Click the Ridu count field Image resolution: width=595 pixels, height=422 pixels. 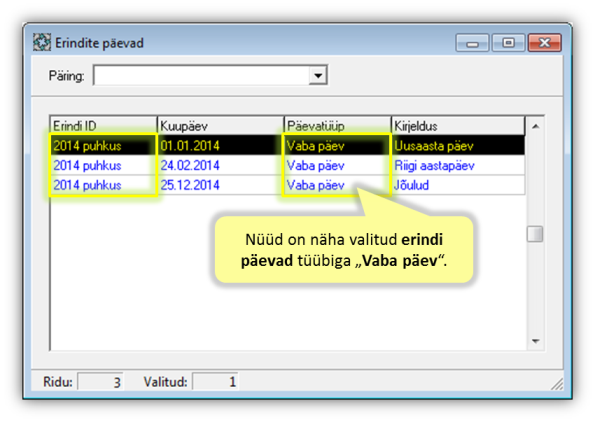pos(100,381)
